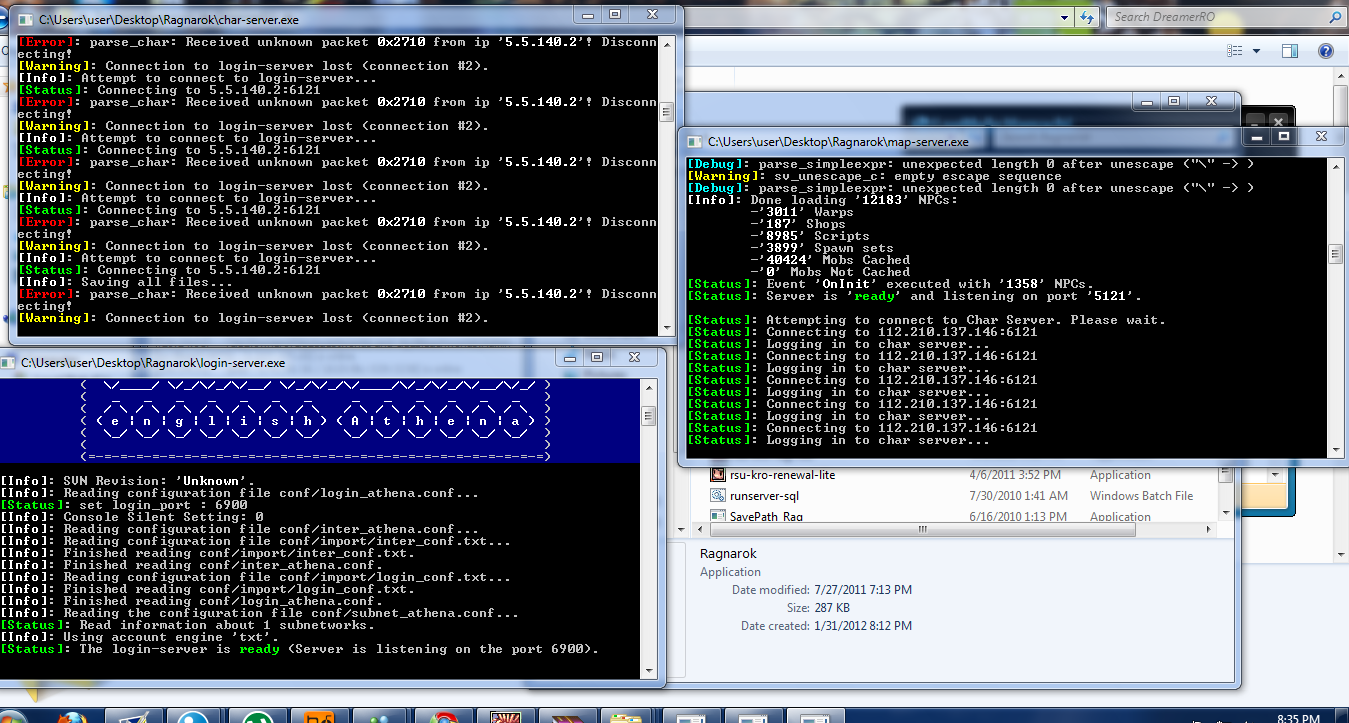
Task: Click the login-server.exe window title icon
Action: click(x=10, y=363)
